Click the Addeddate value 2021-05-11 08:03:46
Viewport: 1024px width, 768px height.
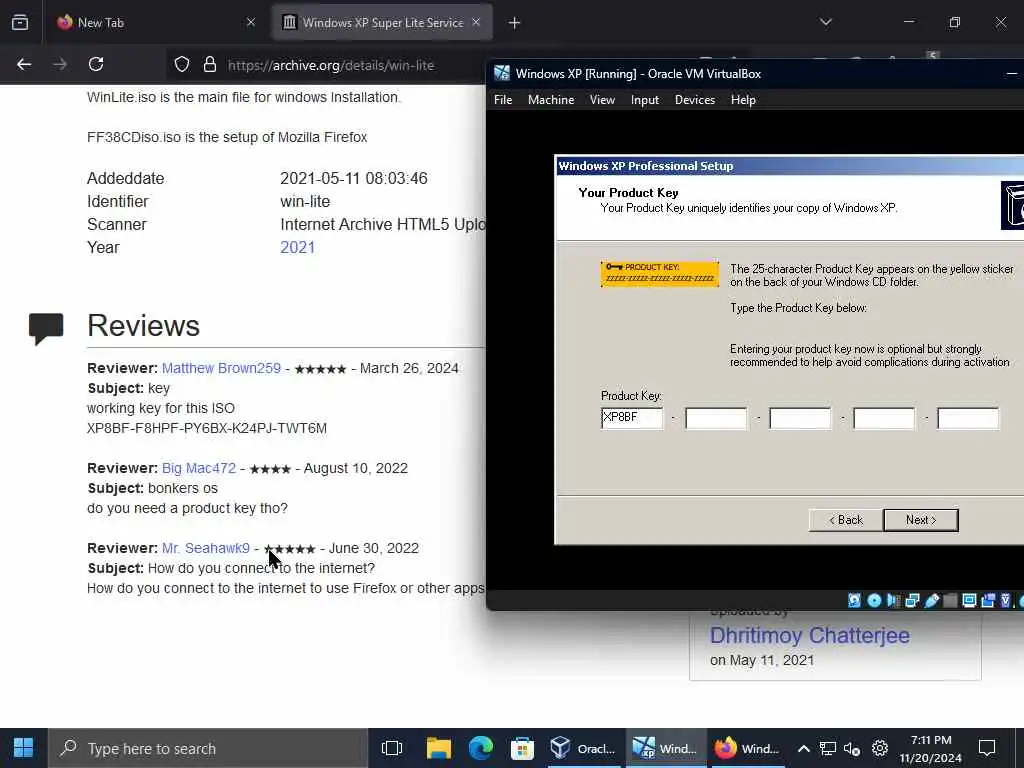click(x=353, y=178)
